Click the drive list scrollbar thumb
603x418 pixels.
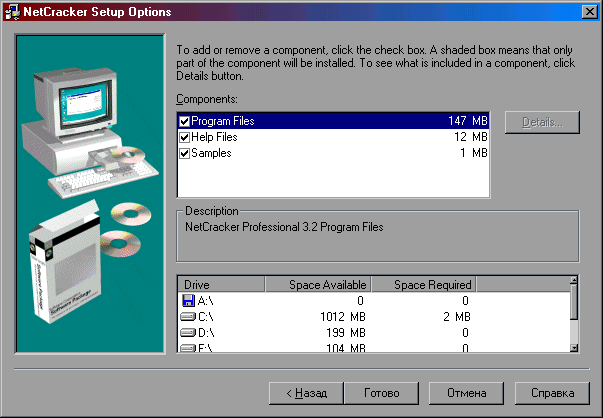click(x=574, y=302)
